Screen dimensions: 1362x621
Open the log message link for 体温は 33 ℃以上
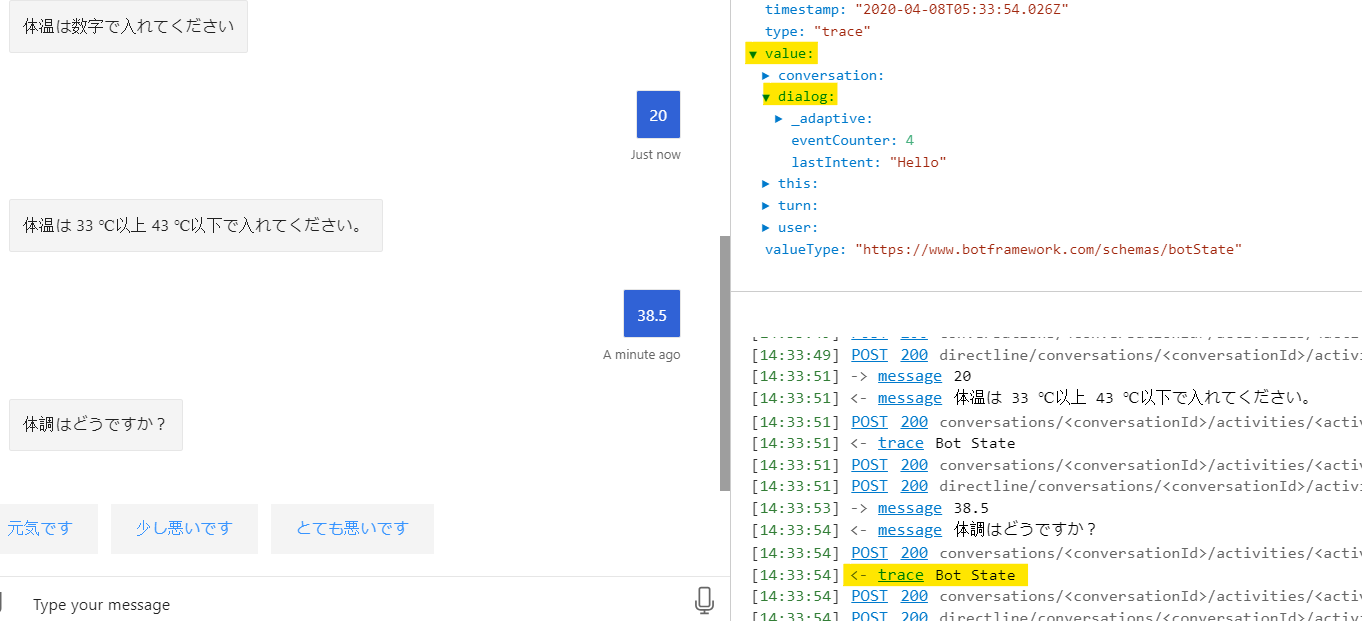click(x=910, y=399)
